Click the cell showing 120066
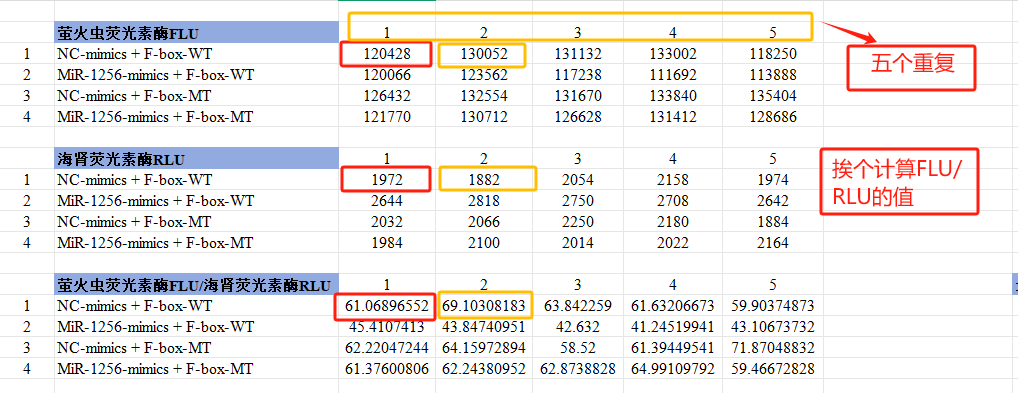This screenshot has width=1018, height=393. [387, 75]
